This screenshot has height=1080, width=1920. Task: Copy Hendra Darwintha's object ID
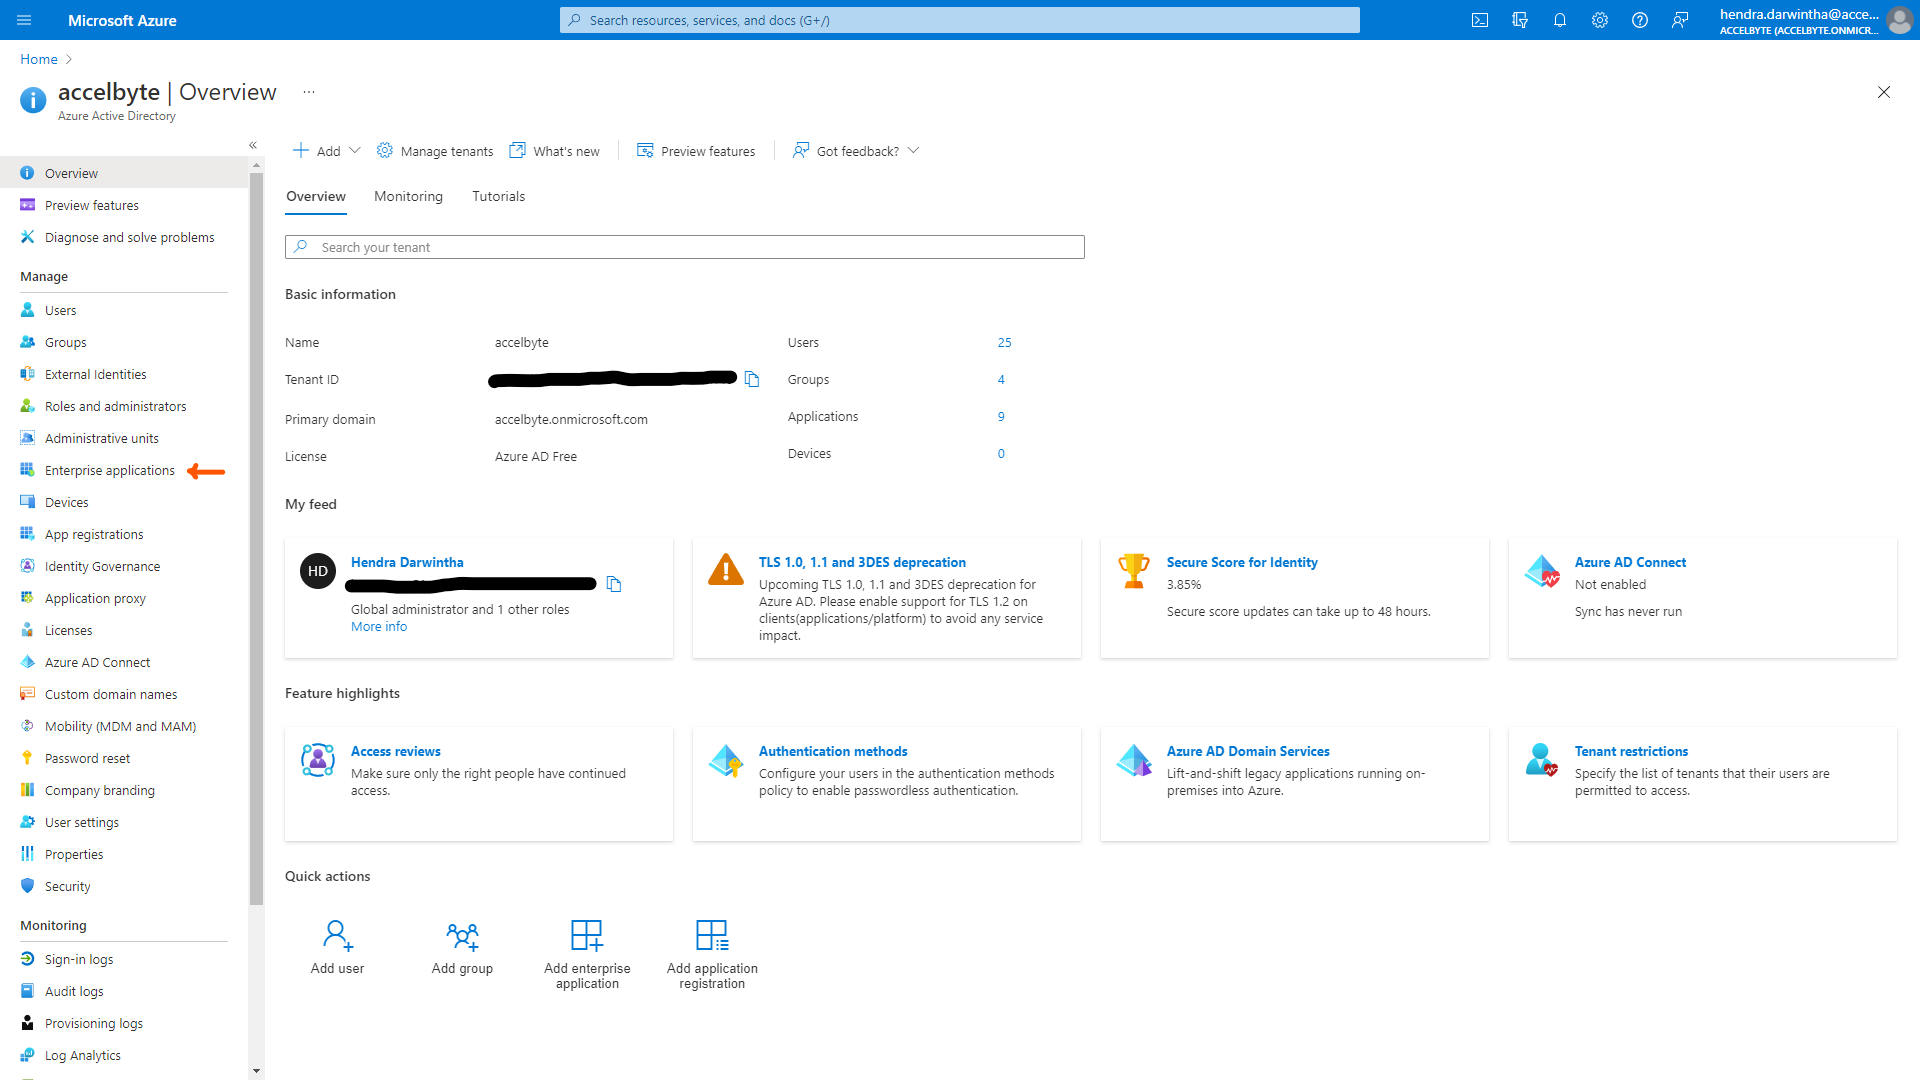pos(614,584)
